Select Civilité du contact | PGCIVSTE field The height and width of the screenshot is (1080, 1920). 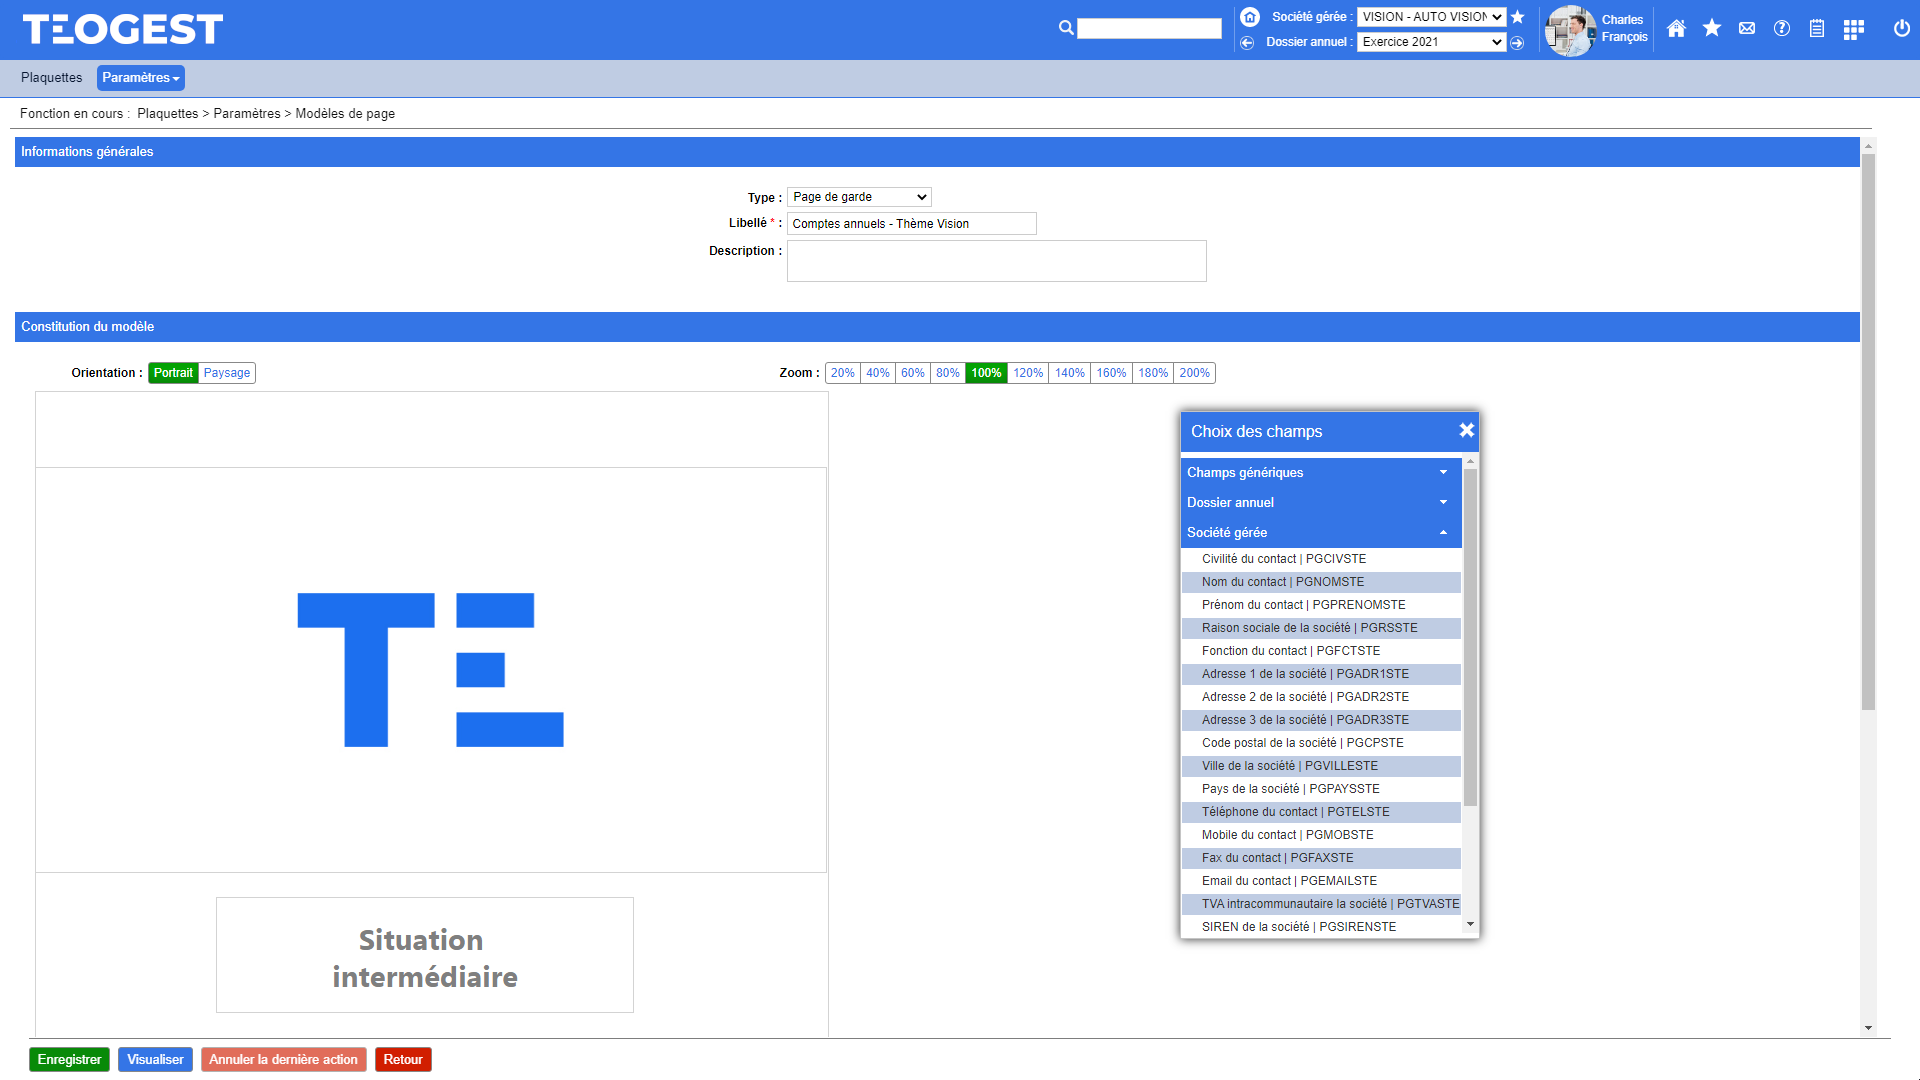pyautogui.click(x=1321, y=559)
